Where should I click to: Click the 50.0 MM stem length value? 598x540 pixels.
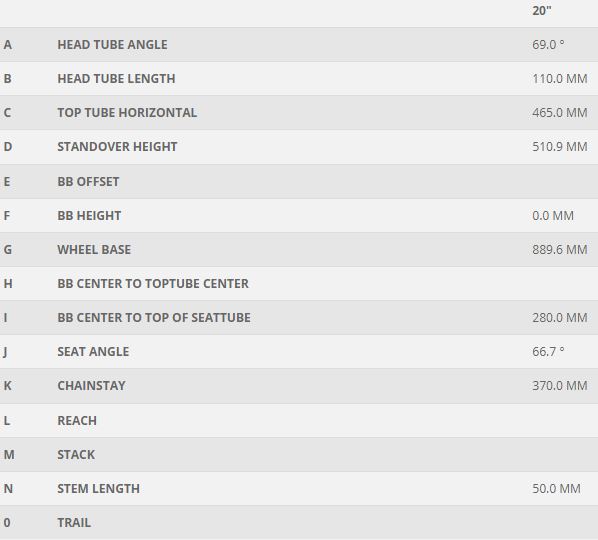tap(556, 489)
